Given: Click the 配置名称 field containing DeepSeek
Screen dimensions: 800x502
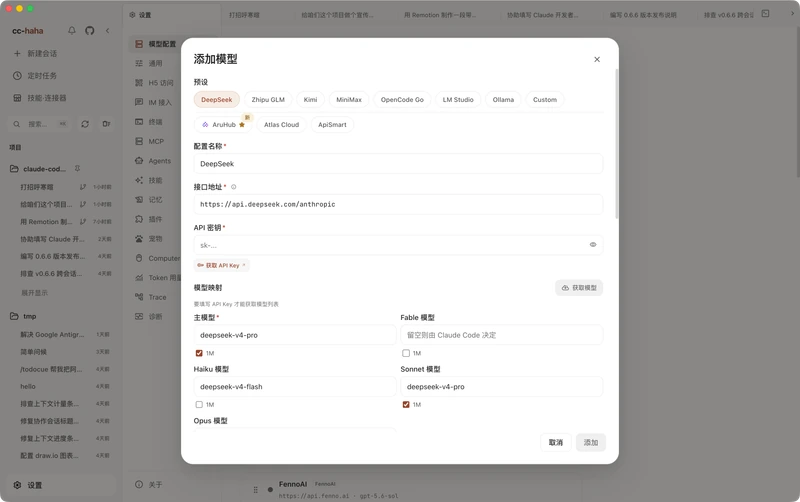Looking at the screenshot, I should (398, 164).
